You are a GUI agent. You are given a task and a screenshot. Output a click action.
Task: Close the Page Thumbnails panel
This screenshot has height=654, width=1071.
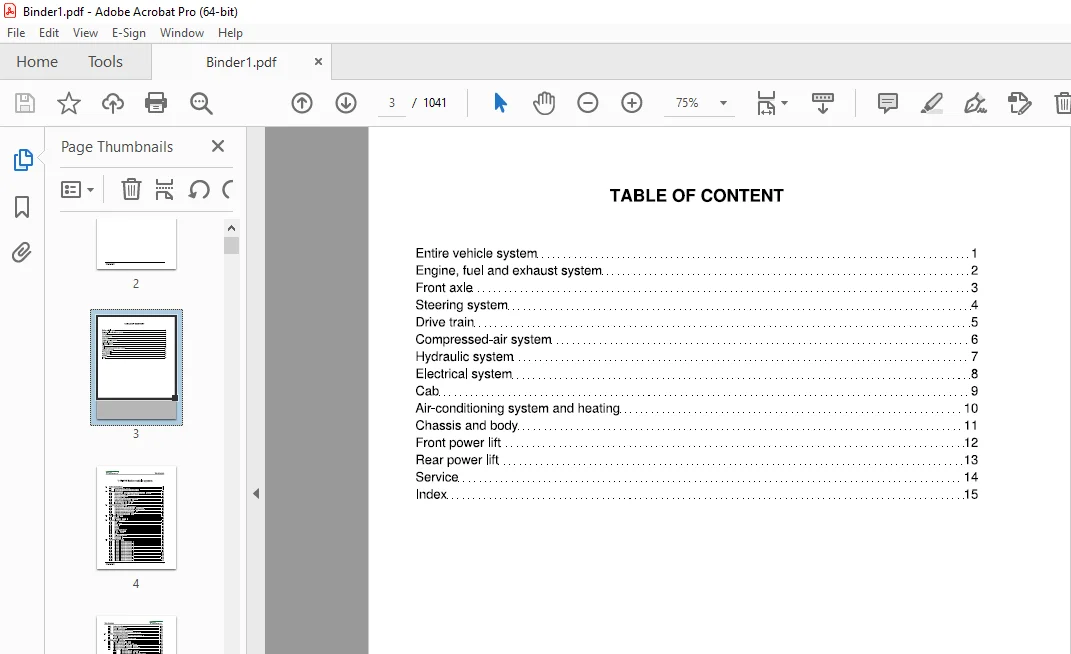click(218, 146)
